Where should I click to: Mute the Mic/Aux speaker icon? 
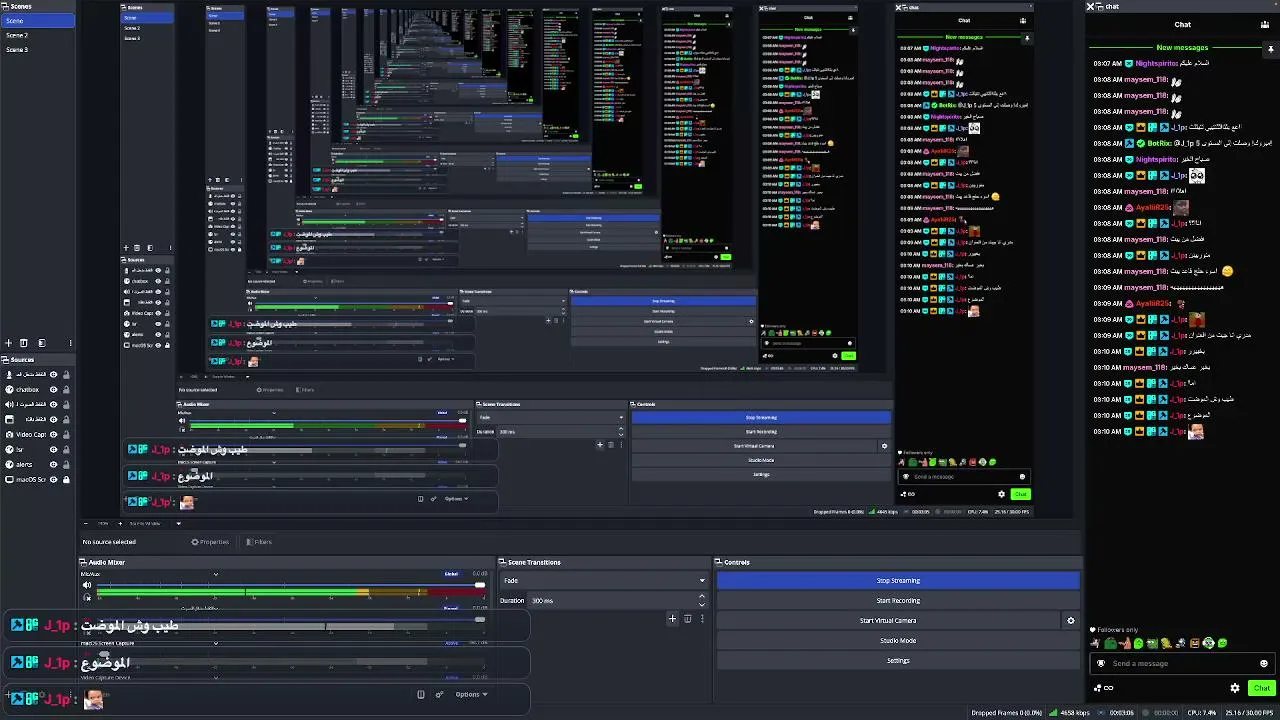pyautogui.click(x=87, y=585)
